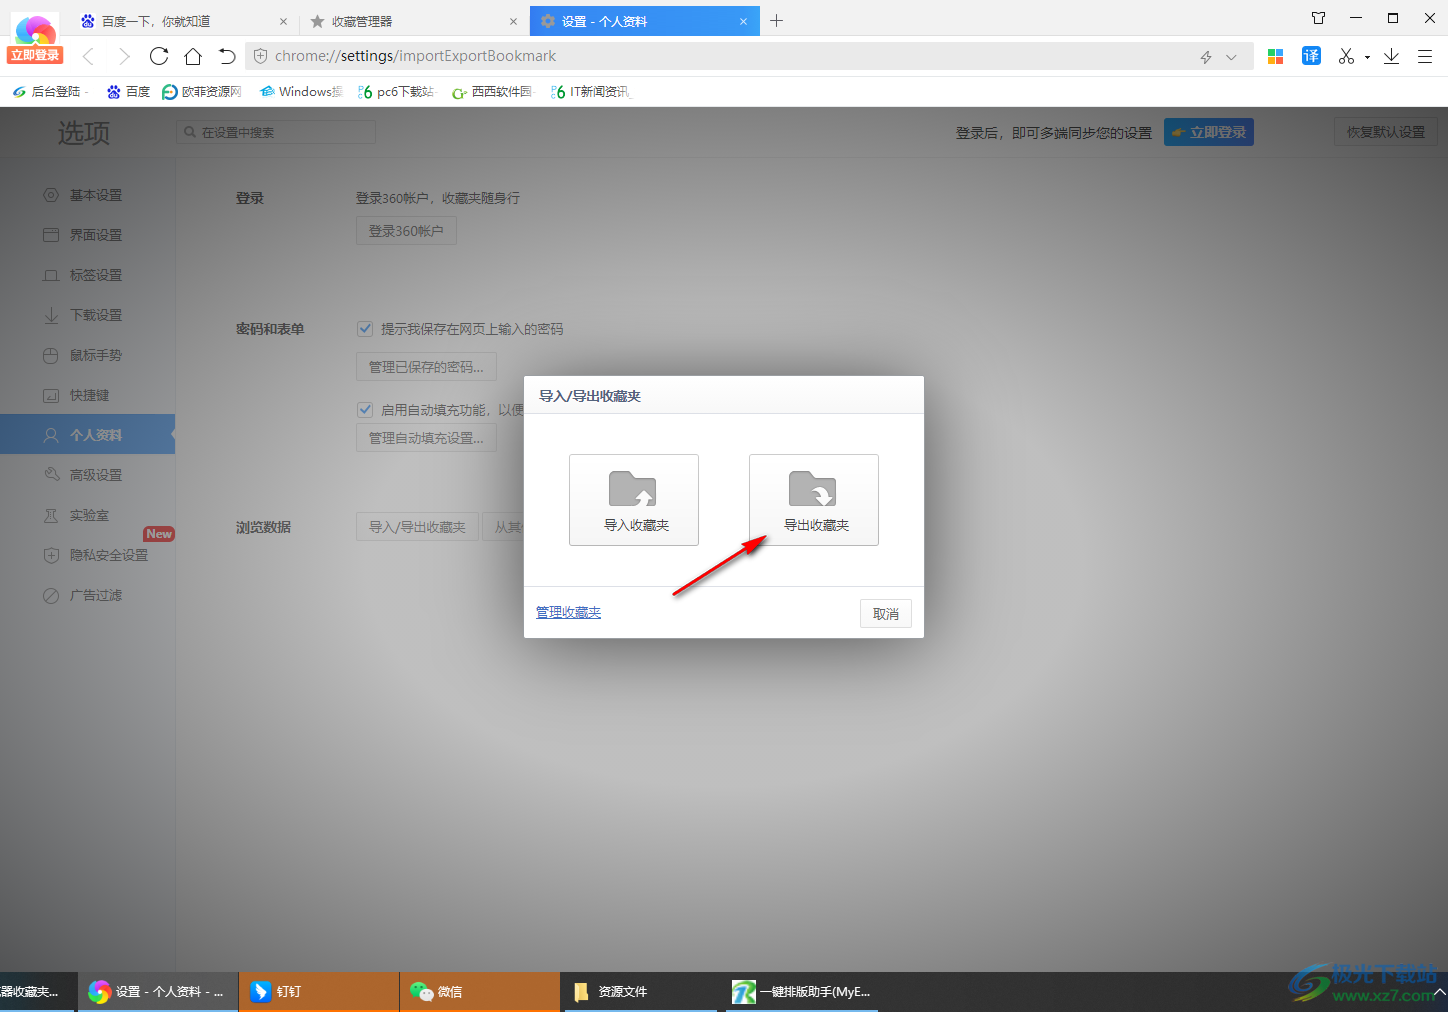Click the 登录360帐户 button
Image resolution: width=1448 pixels, height=1012 pixels.
tap(406, 231)
